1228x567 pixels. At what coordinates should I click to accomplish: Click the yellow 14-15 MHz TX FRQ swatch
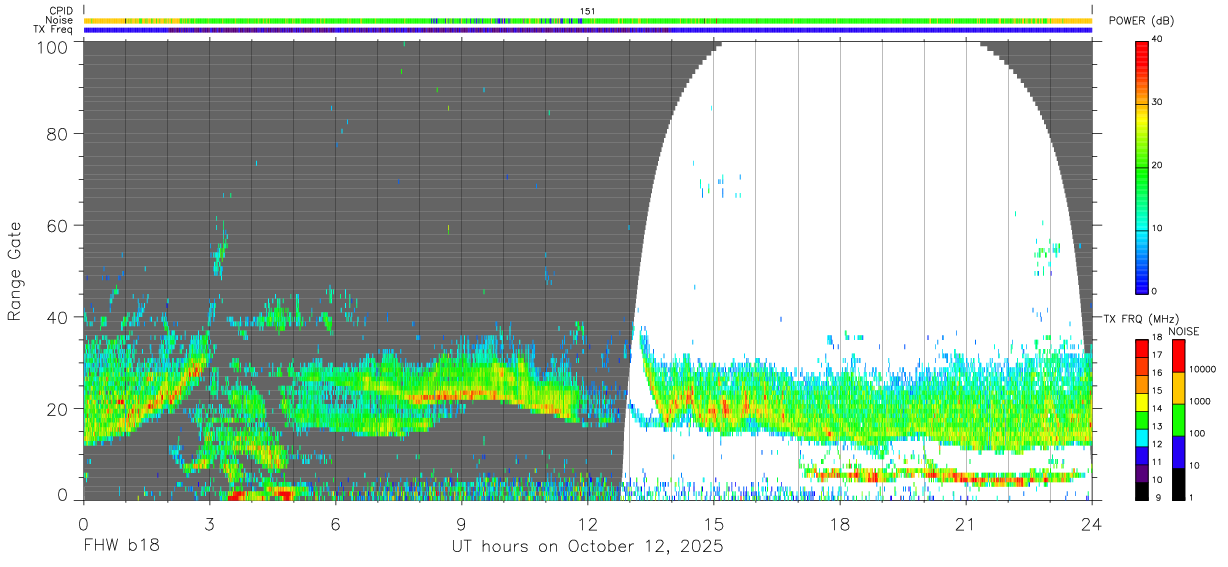pos(1142,402)
